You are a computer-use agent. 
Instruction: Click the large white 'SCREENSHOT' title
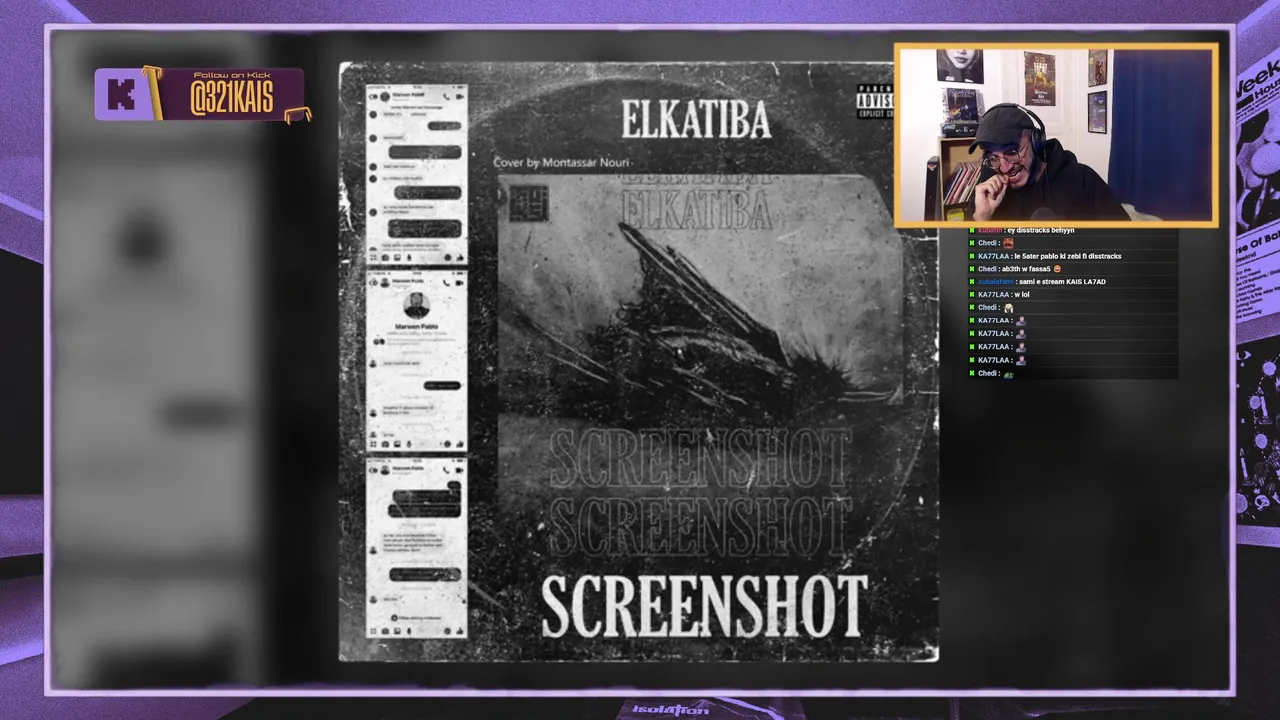pyautogui.click(x=703, y=607)
